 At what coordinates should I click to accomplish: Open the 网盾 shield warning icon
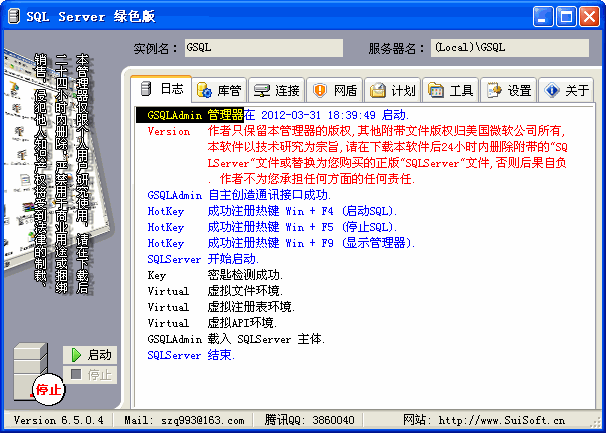[x=320, y=90]
